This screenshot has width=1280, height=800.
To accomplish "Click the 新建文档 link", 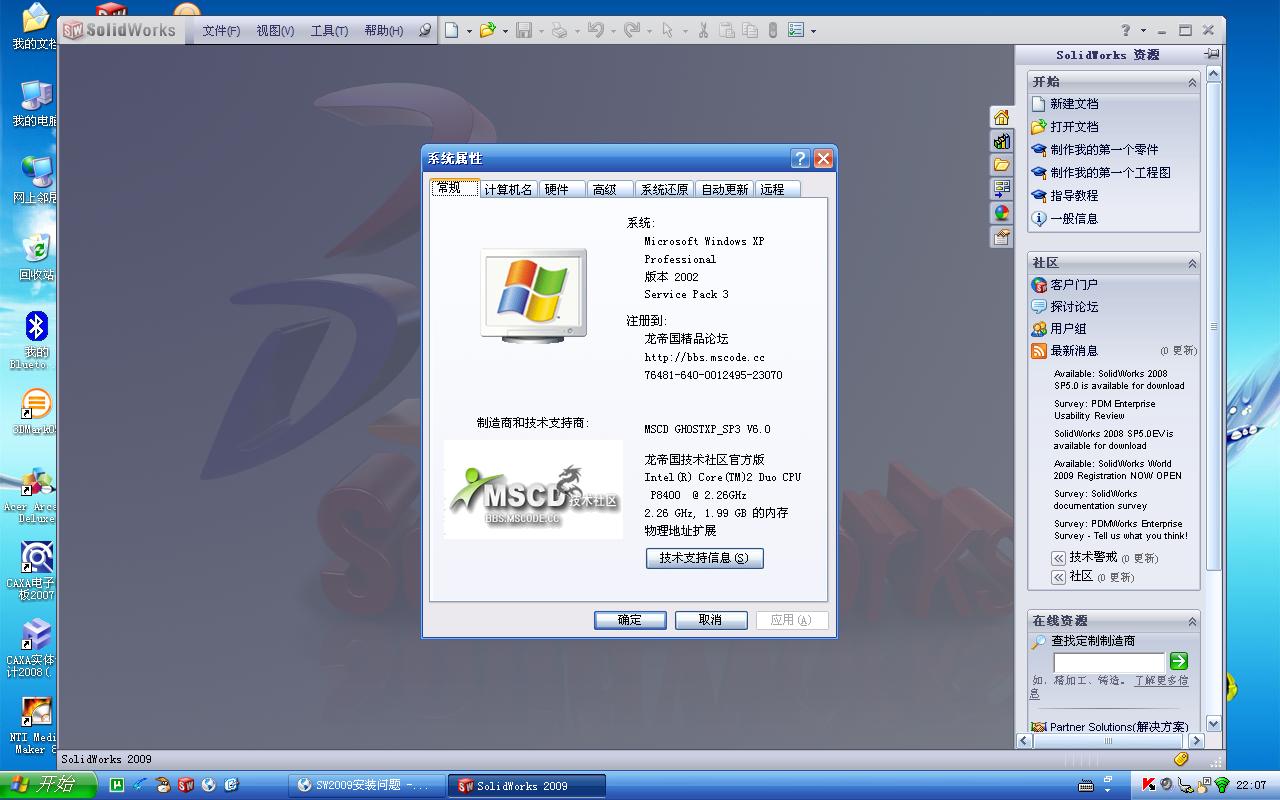I will click(1074, 104).
